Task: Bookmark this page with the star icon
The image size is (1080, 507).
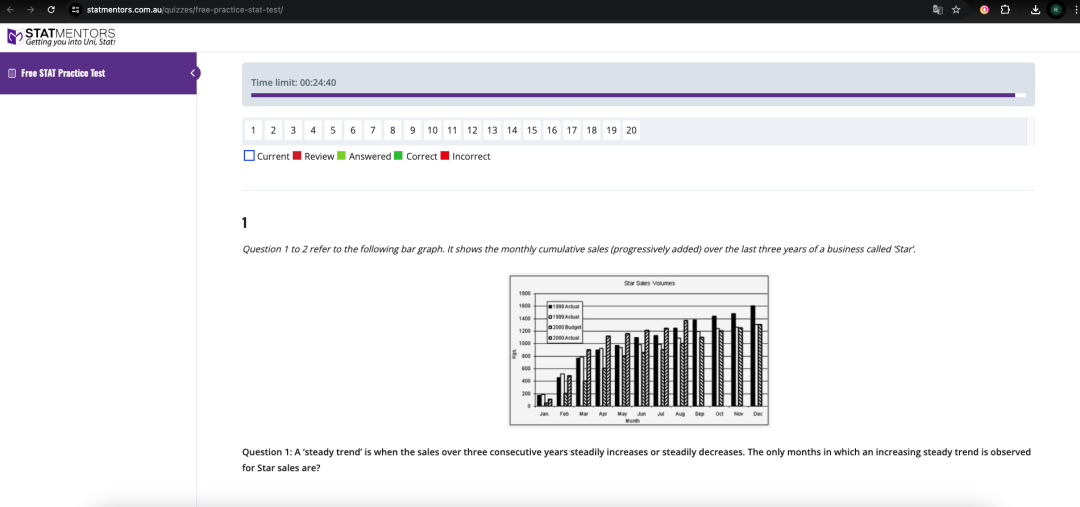Action: (956, 10)
